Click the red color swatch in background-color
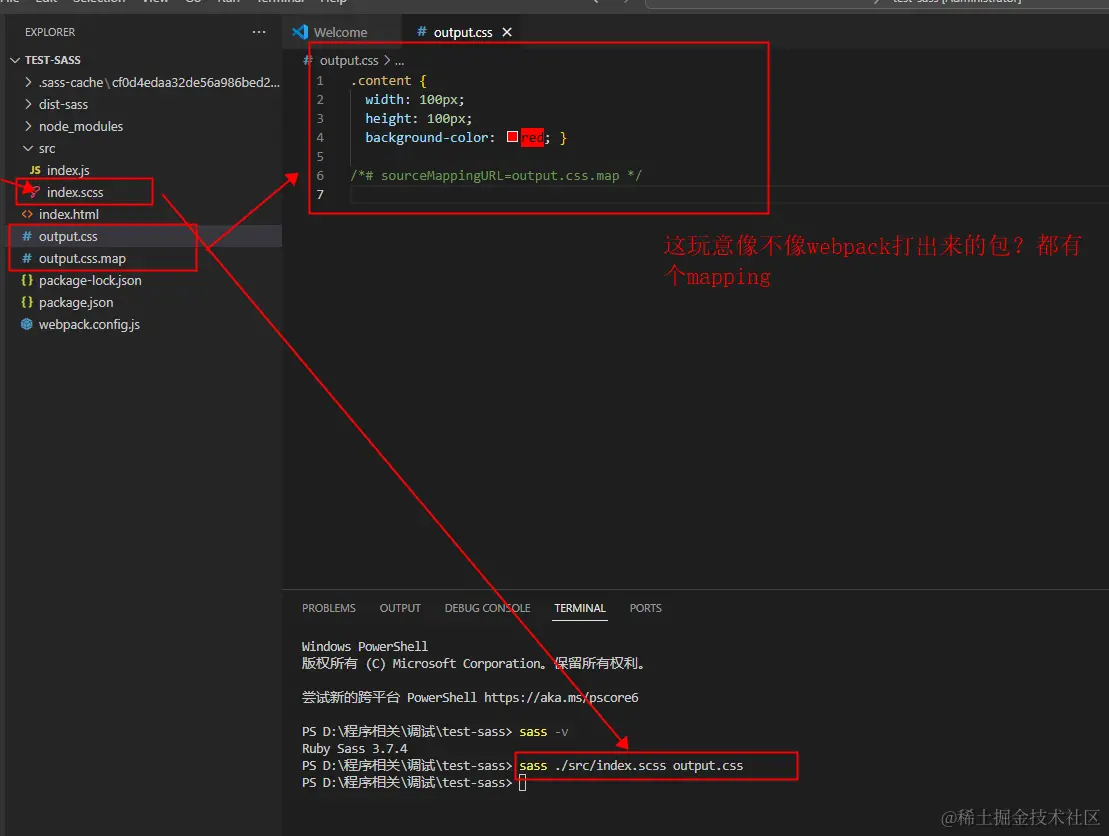The image size is (1109, 836). point(512,137)
